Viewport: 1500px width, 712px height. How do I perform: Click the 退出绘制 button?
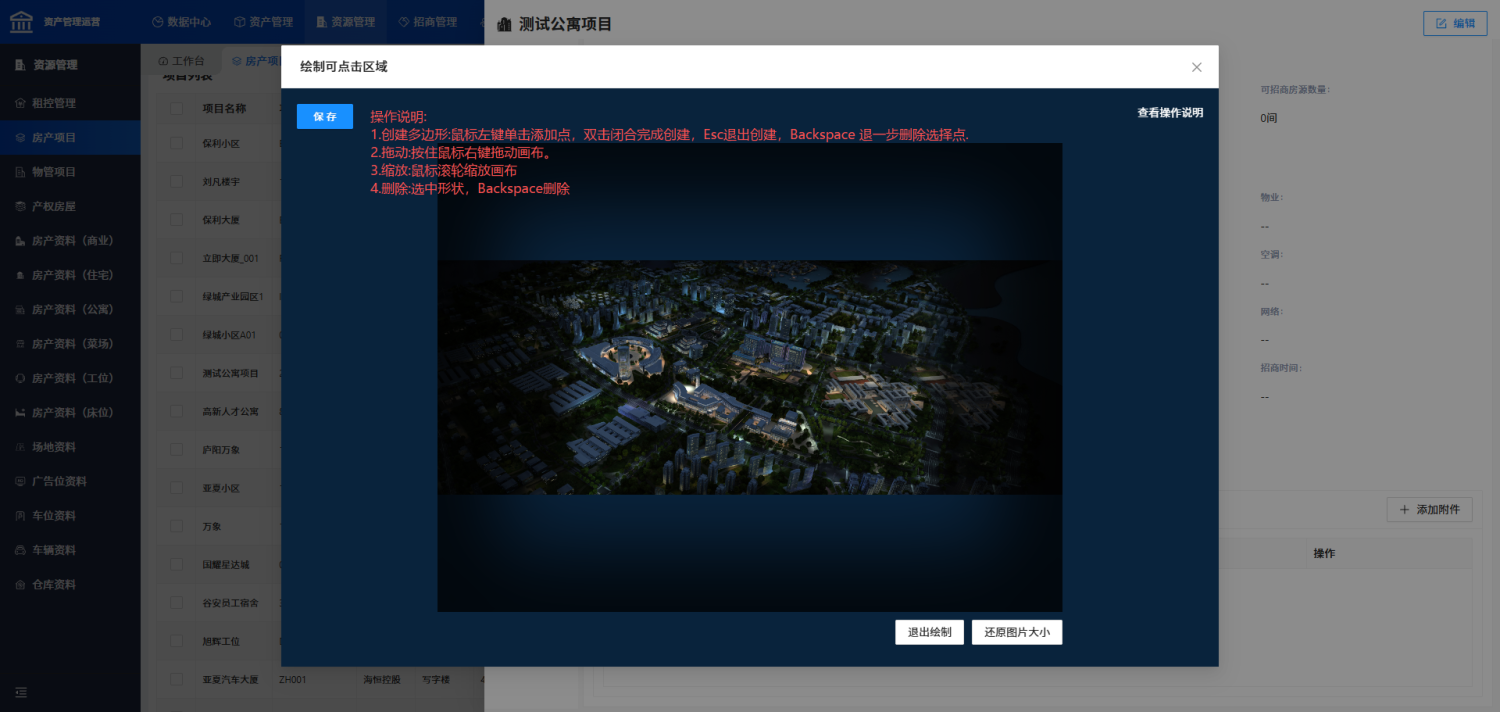click(x=930, y=632)
